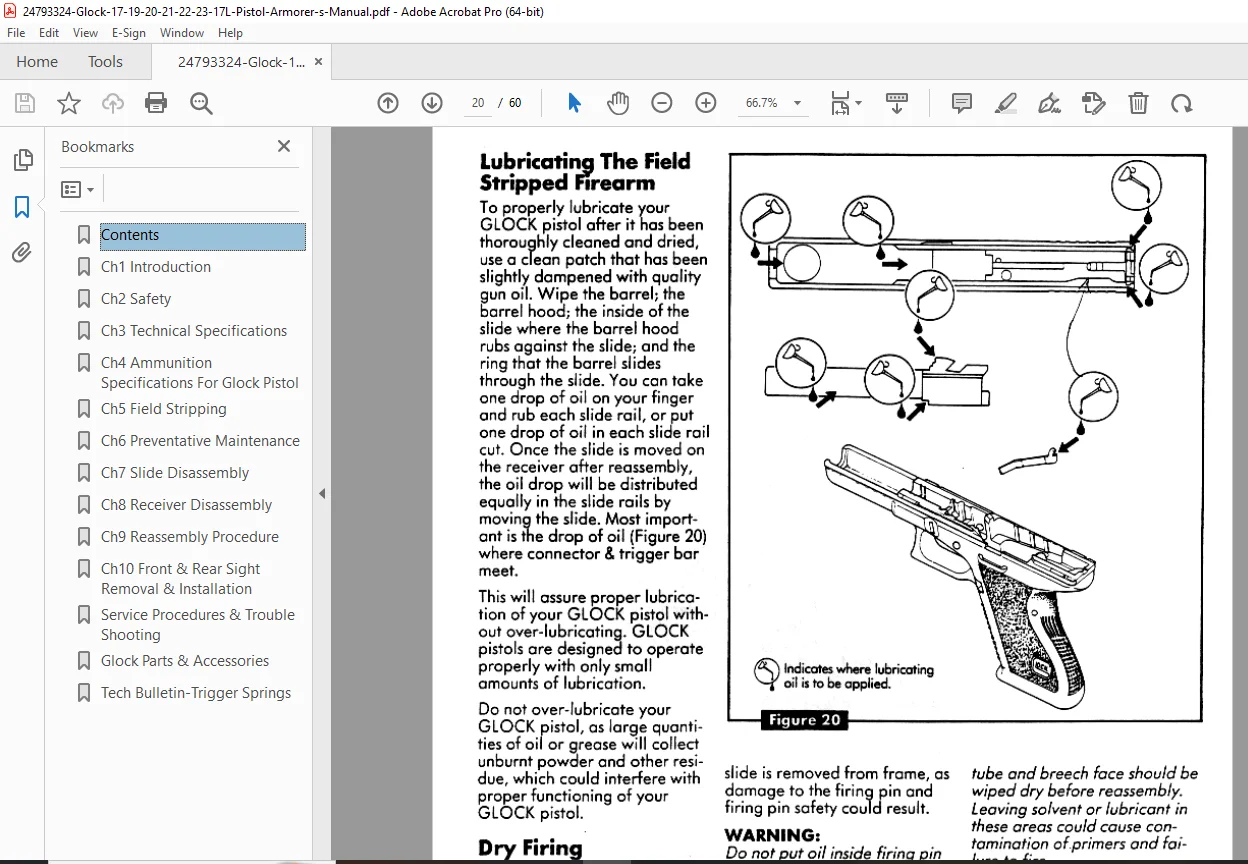Click the Save file icon
This screenshot has height=864, width=1248.
25,103
